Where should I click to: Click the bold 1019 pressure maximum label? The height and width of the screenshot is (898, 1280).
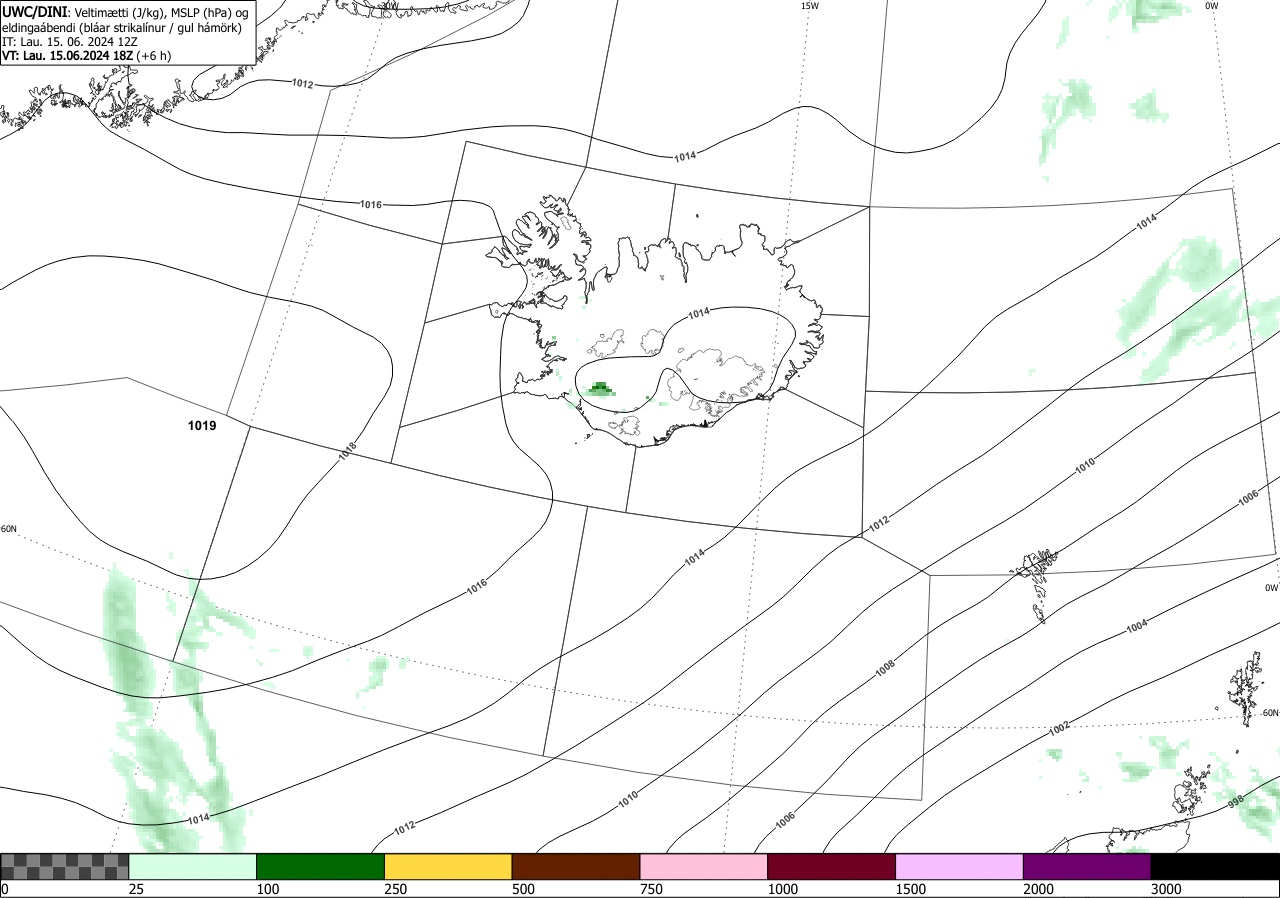[x=202, y=426]
